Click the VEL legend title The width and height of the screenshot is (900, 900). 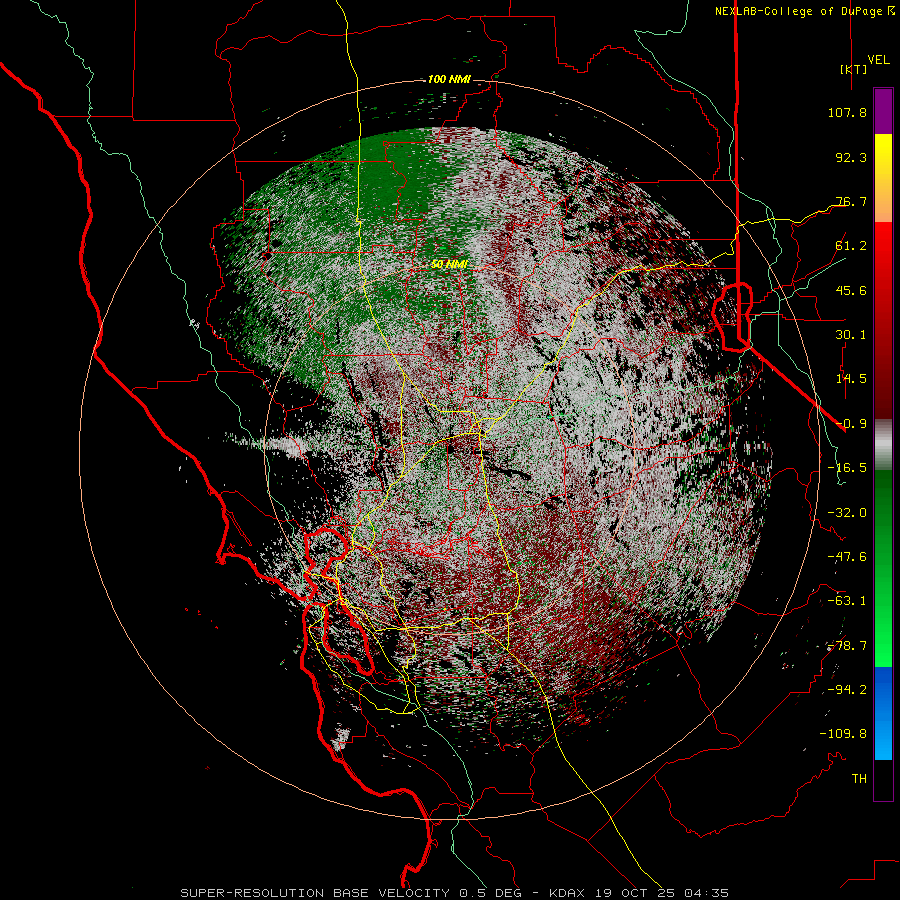tap(878, 60)
